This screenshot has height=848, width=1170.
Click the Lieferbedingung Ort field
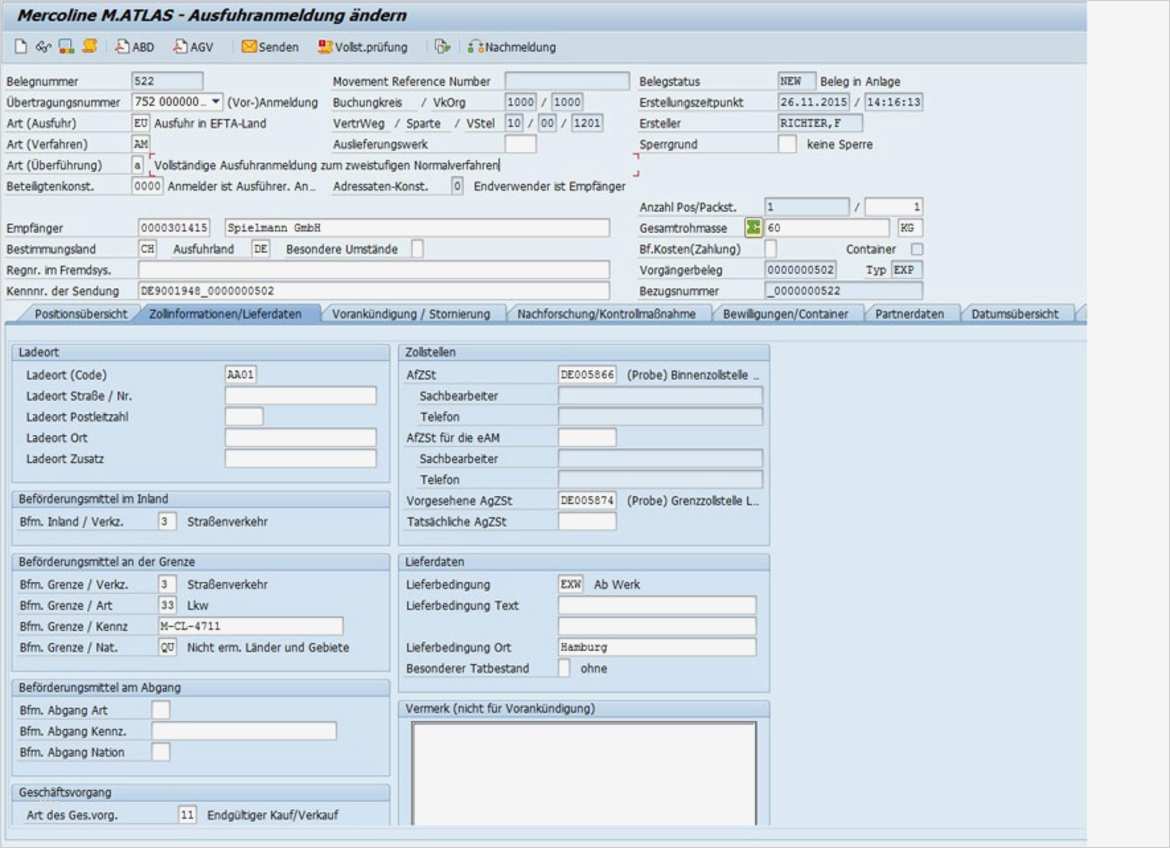657,646
